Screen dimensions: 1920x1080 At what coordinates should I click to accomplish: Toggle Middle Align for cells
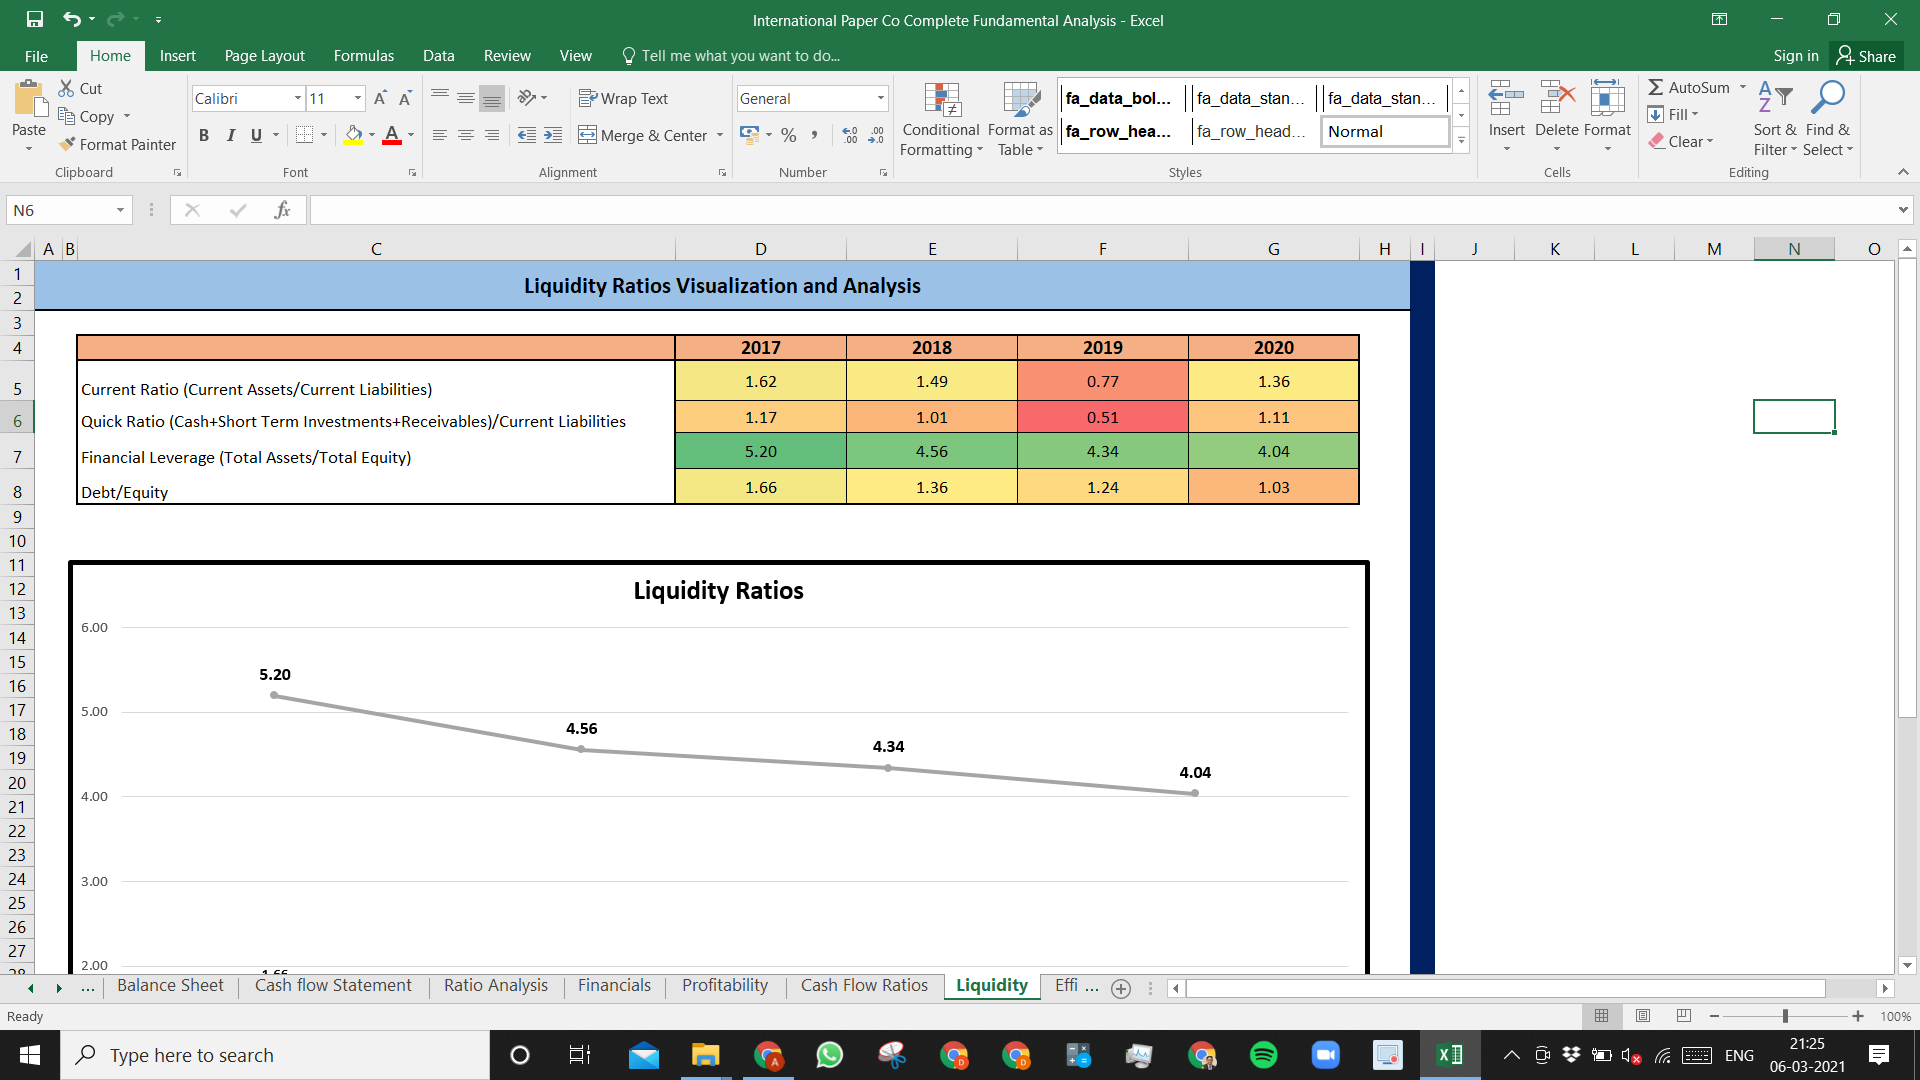466,98
